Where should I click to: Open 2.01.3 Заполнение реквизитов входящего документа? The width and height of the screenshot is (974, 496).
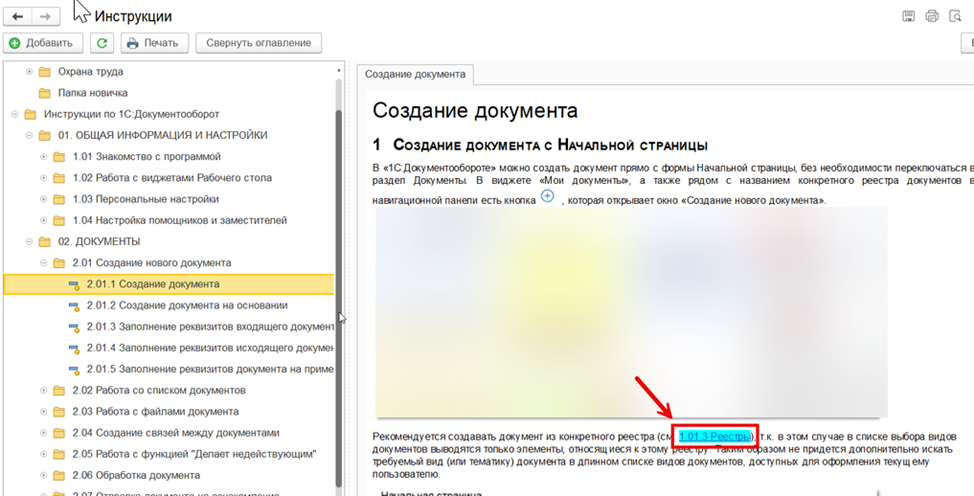click(x=211, y=327)
